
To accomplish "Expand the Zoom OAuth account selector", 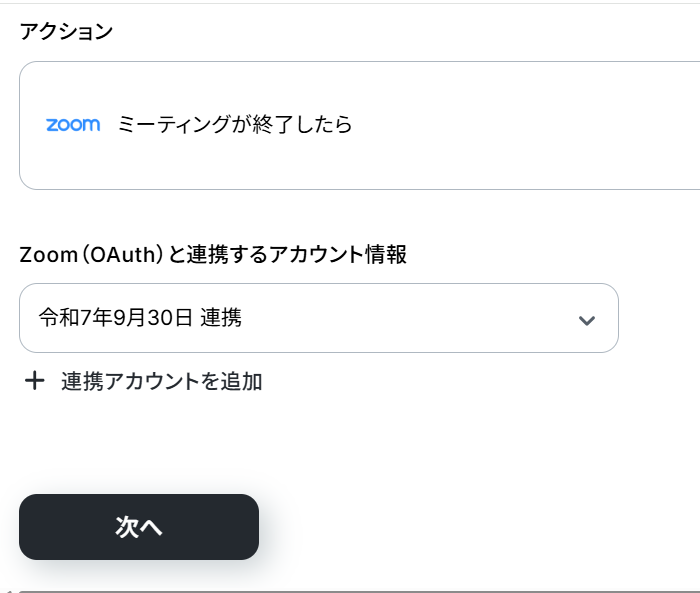I will 319,318.
